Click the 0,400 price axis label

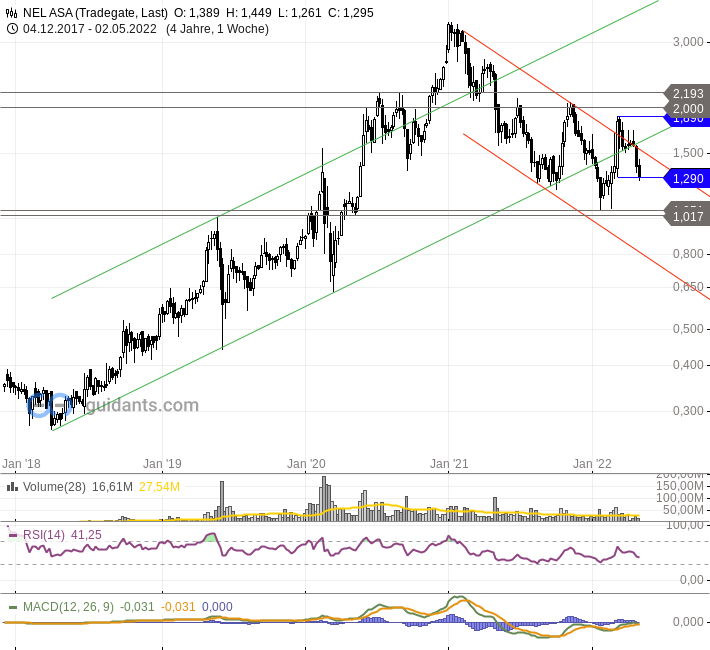[688, 365]
